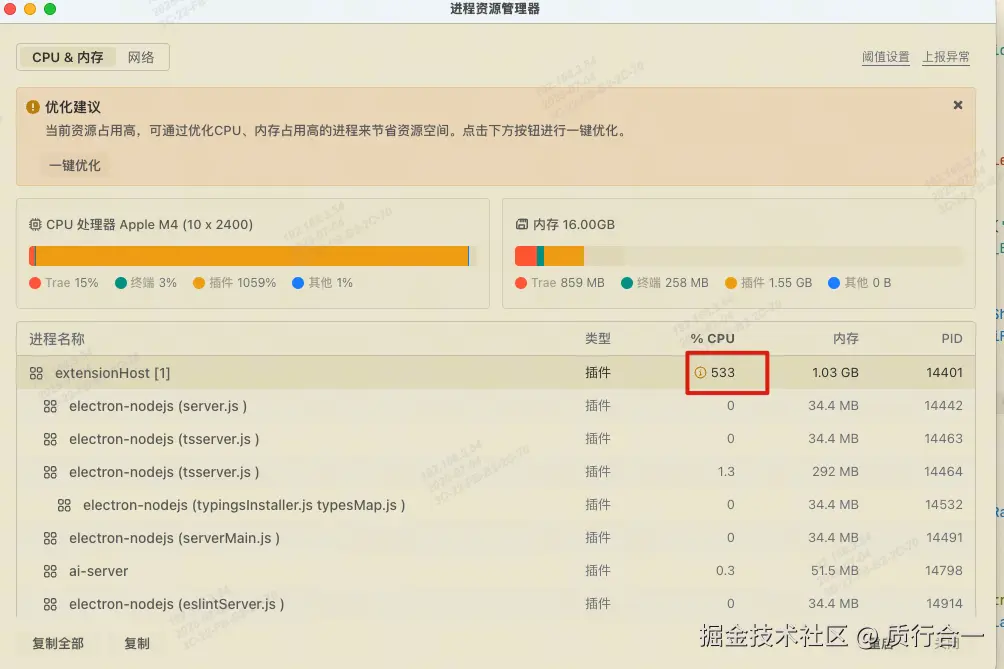Viewport: 1004px width, 669px height.
Task: Dismiss the 优化建议 banner with the X
Action: click(x=957, y=103)
